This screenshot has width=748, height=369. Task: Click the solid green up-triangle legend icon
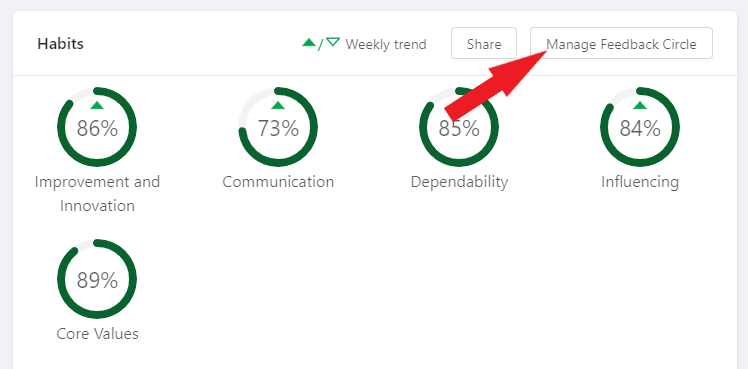(309, 42)
